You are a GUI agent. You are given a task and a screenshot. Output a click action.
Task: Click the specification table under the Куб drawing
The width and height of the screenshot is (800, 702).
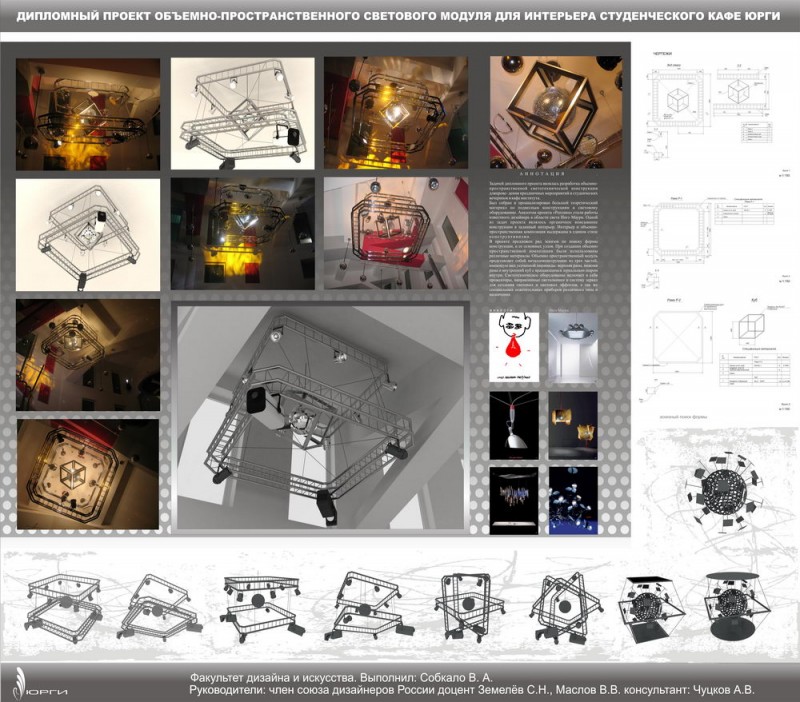pos(755,369)
